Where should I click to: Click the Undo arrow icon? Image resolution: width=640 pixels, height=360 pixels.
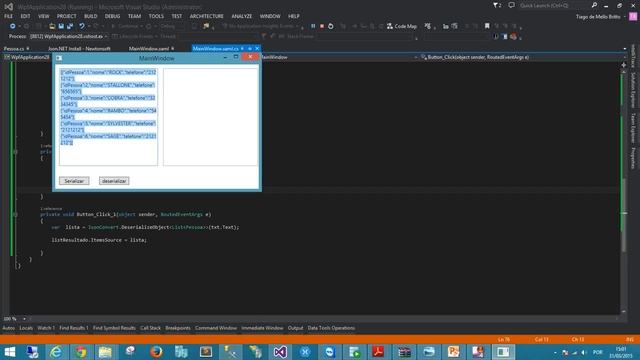point(82,26)
